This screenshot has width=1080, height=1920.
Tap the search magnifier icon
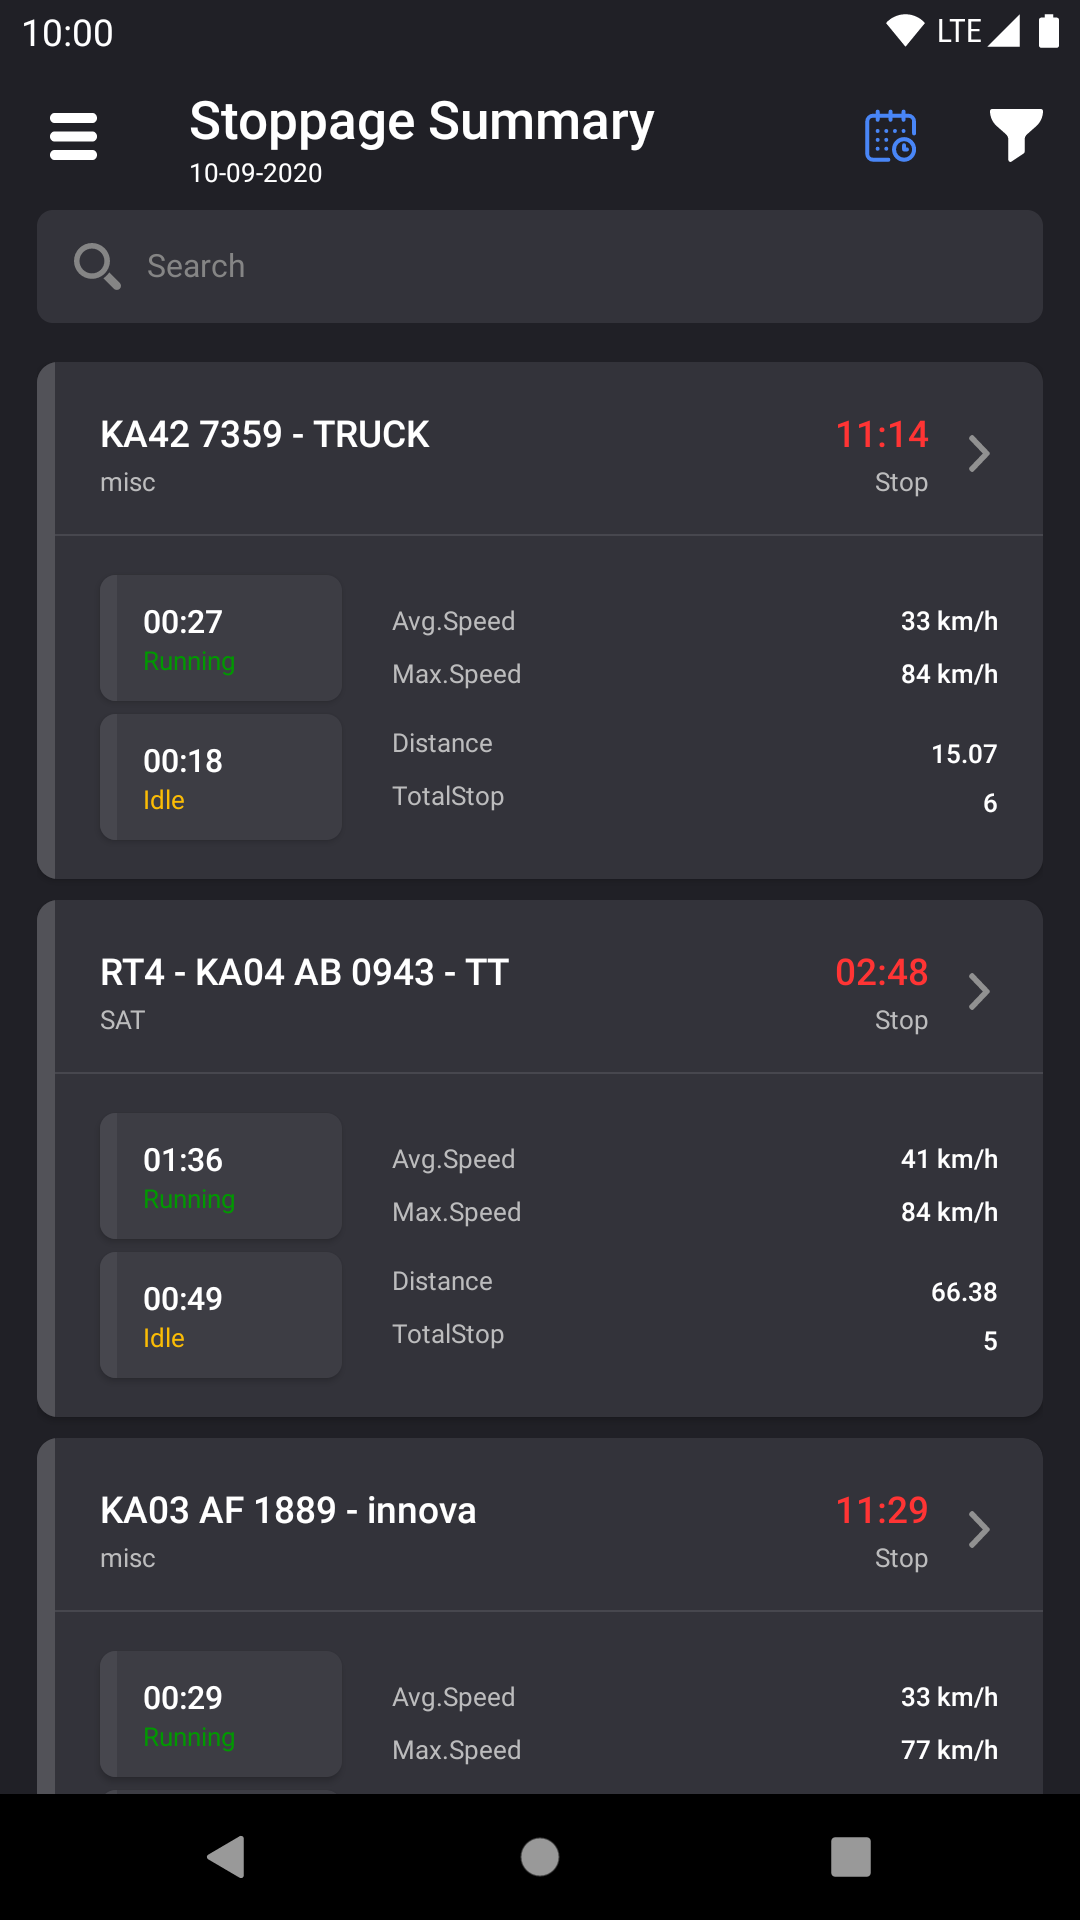97,266
